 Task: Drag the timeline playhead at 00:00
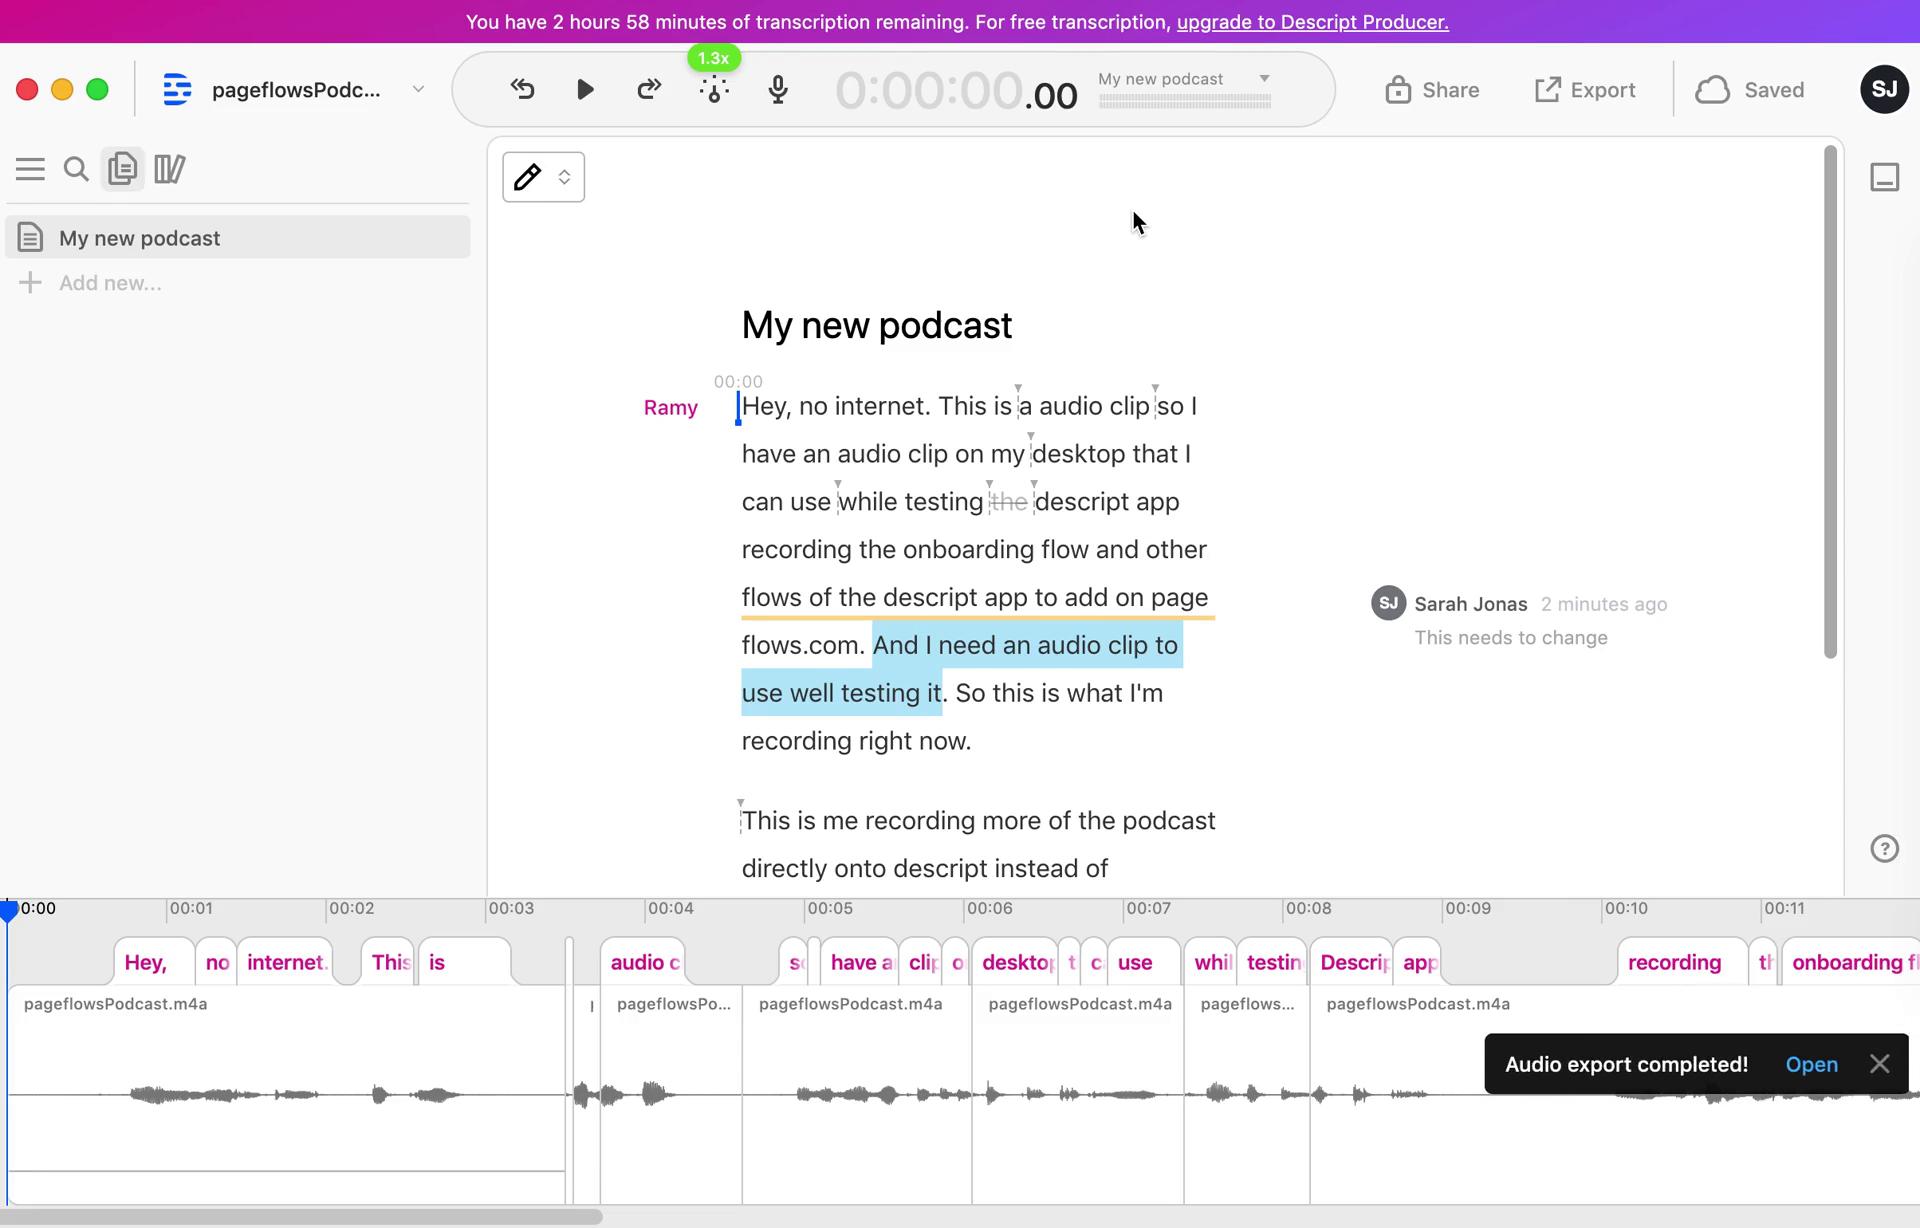click(x=7, y=906)
